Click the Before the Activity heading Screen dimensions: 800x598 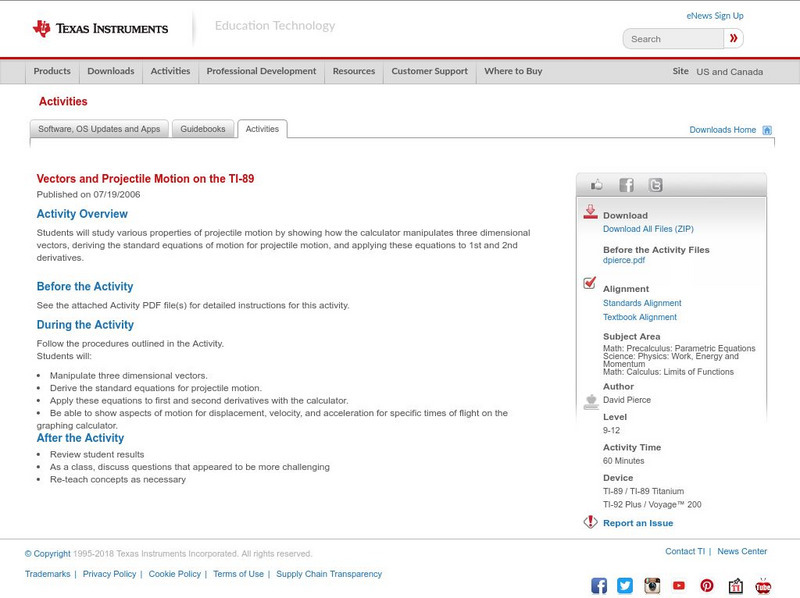(85, 286)
